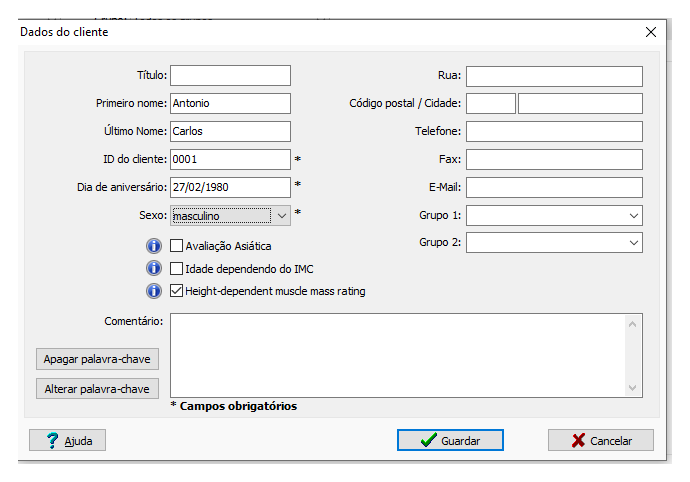Tick Idade dependendo do IMC checkbox

(x=176, y=269)
